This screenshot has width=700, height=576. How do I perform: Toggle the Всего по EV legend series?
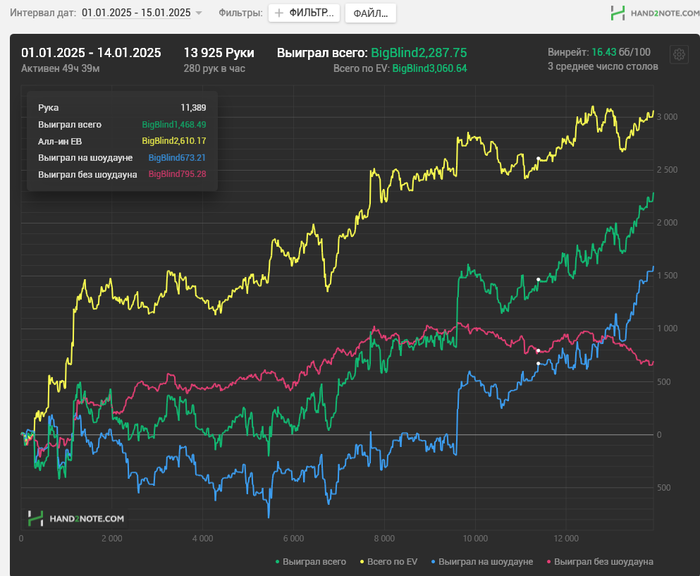(x=388, y=562)
